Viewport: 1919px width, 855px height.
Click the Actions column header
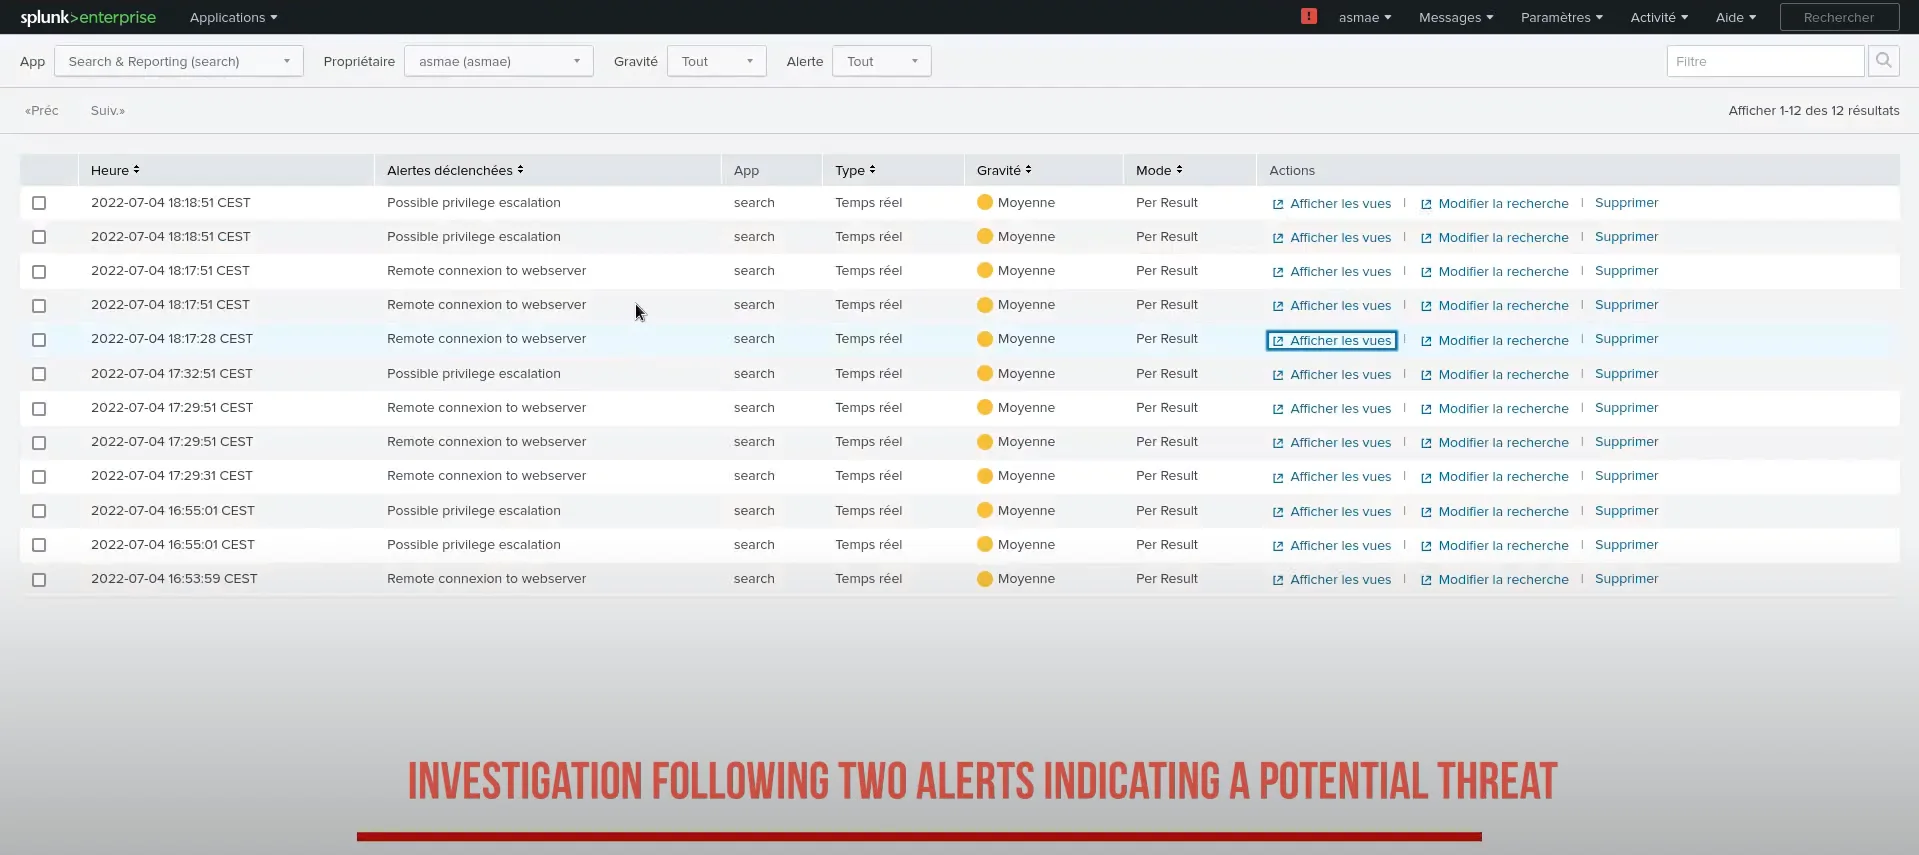1292,171
